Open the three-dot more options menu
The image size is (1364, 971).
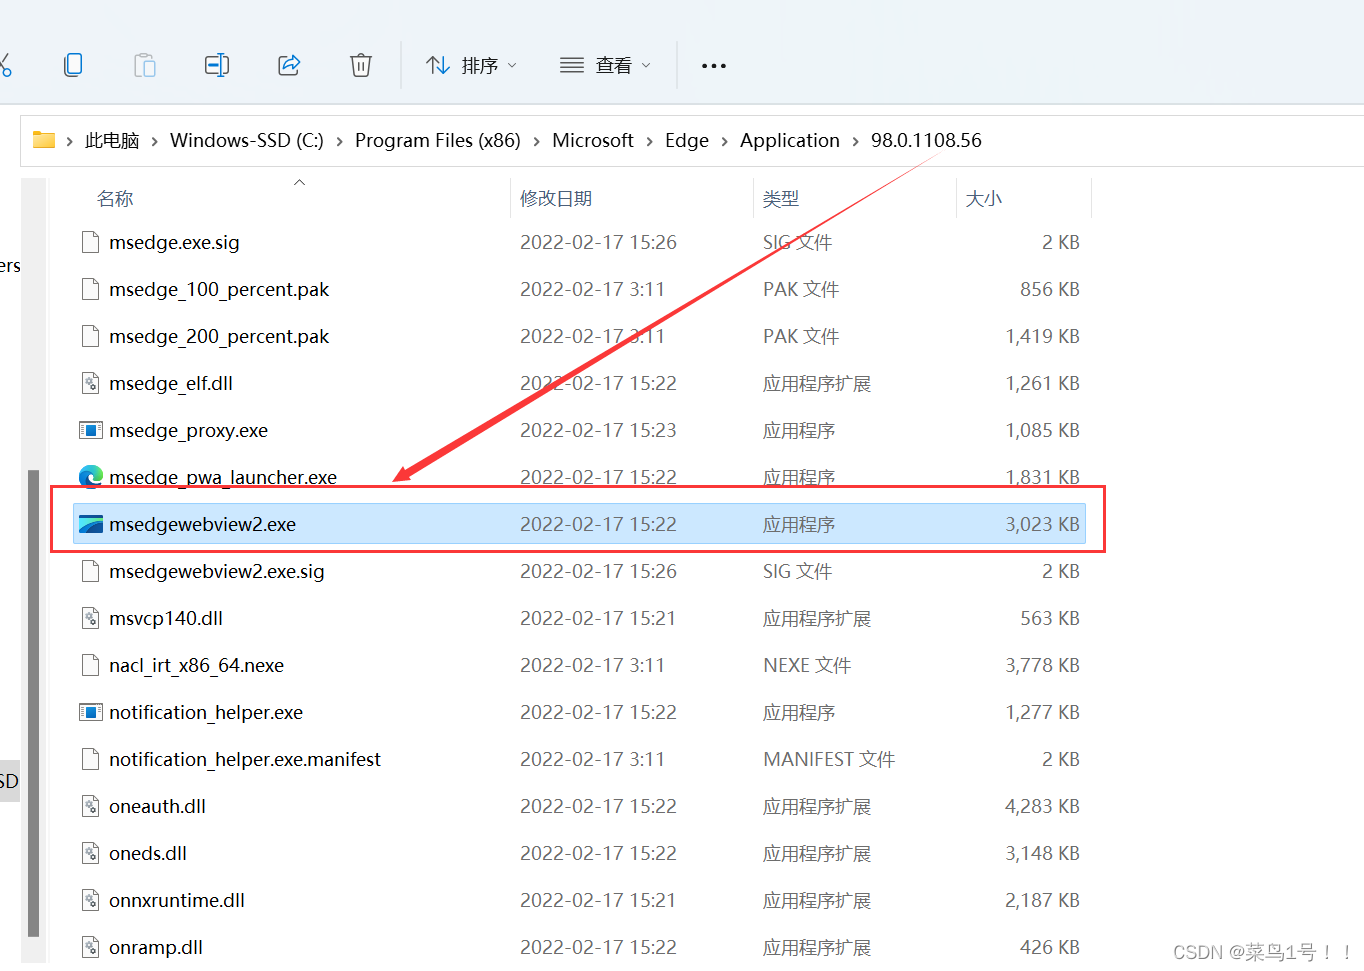click(x=714, y=66)
